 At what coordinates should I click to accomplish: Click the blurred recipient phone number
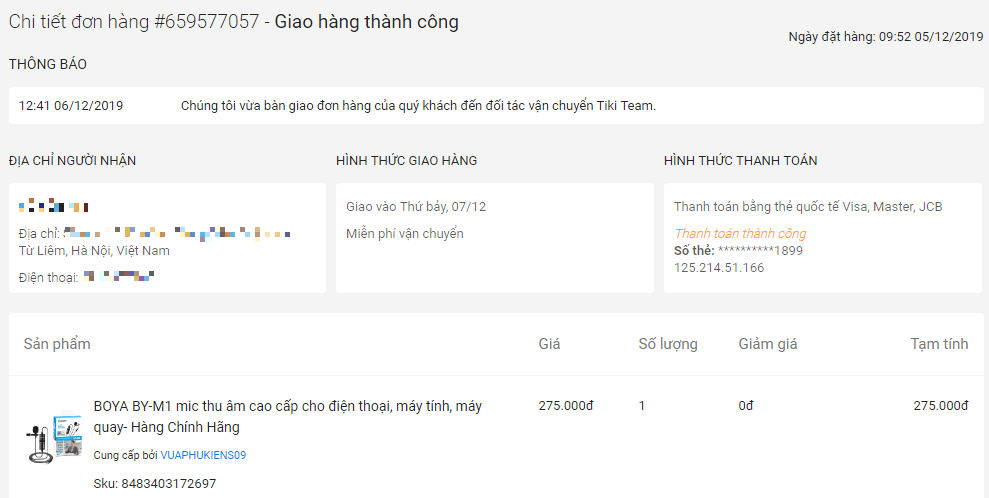click(118, 277)
